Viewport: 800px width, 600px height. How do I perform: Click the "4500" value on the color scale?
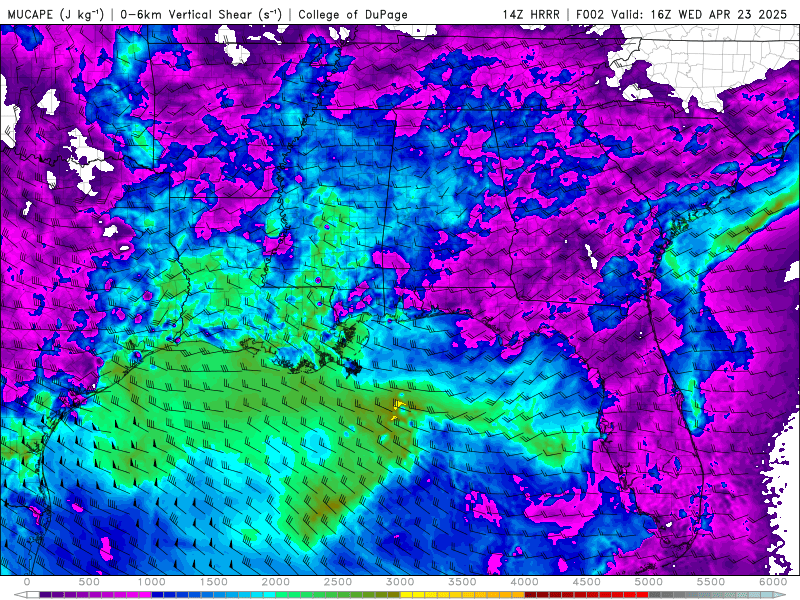[587, 582]
